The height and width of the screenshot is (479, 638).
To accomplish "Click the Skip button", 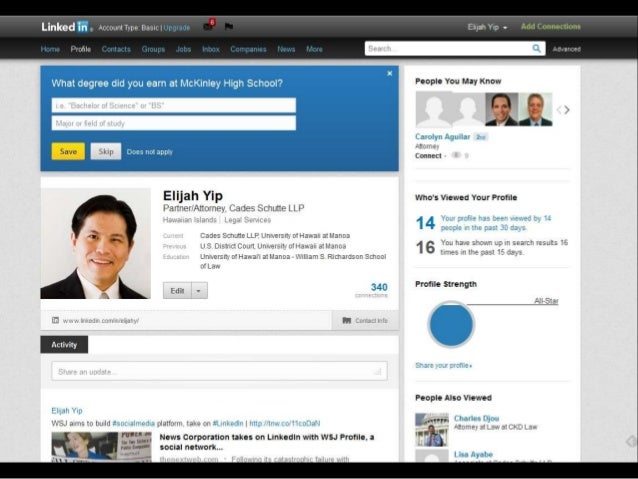I will pos(106,151).
